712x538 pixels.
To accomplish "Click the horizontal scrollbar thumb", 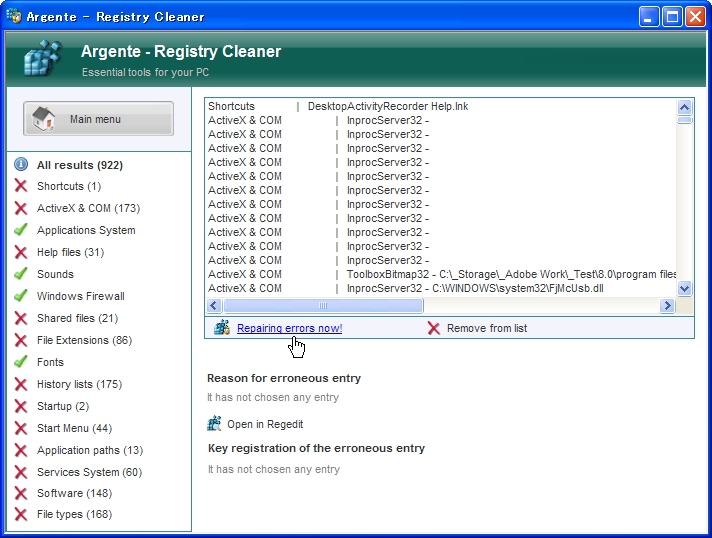I will 323,306.
